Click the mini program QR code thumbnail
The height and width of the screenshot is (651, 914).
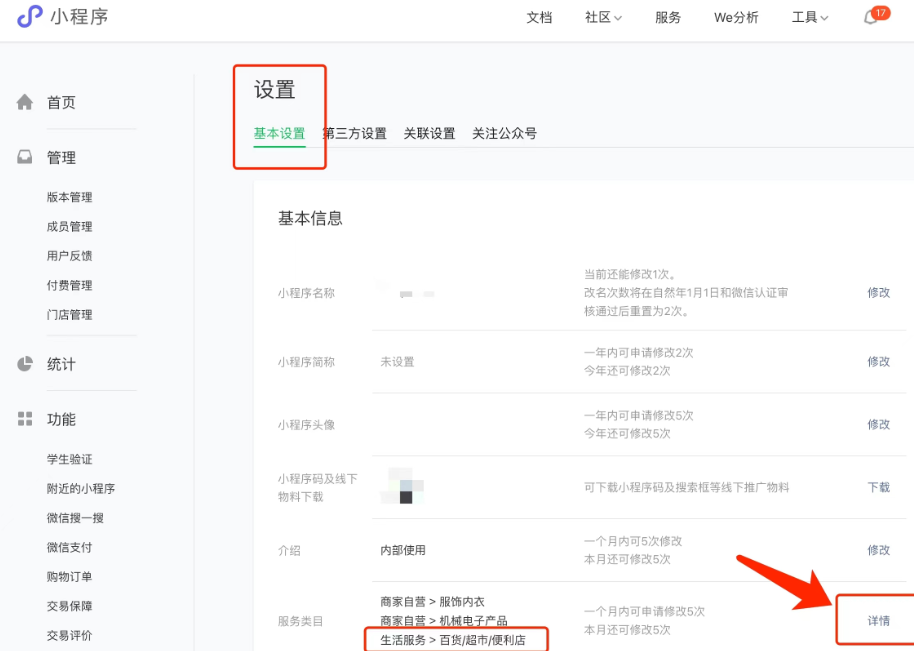click(x=404, y=487)
